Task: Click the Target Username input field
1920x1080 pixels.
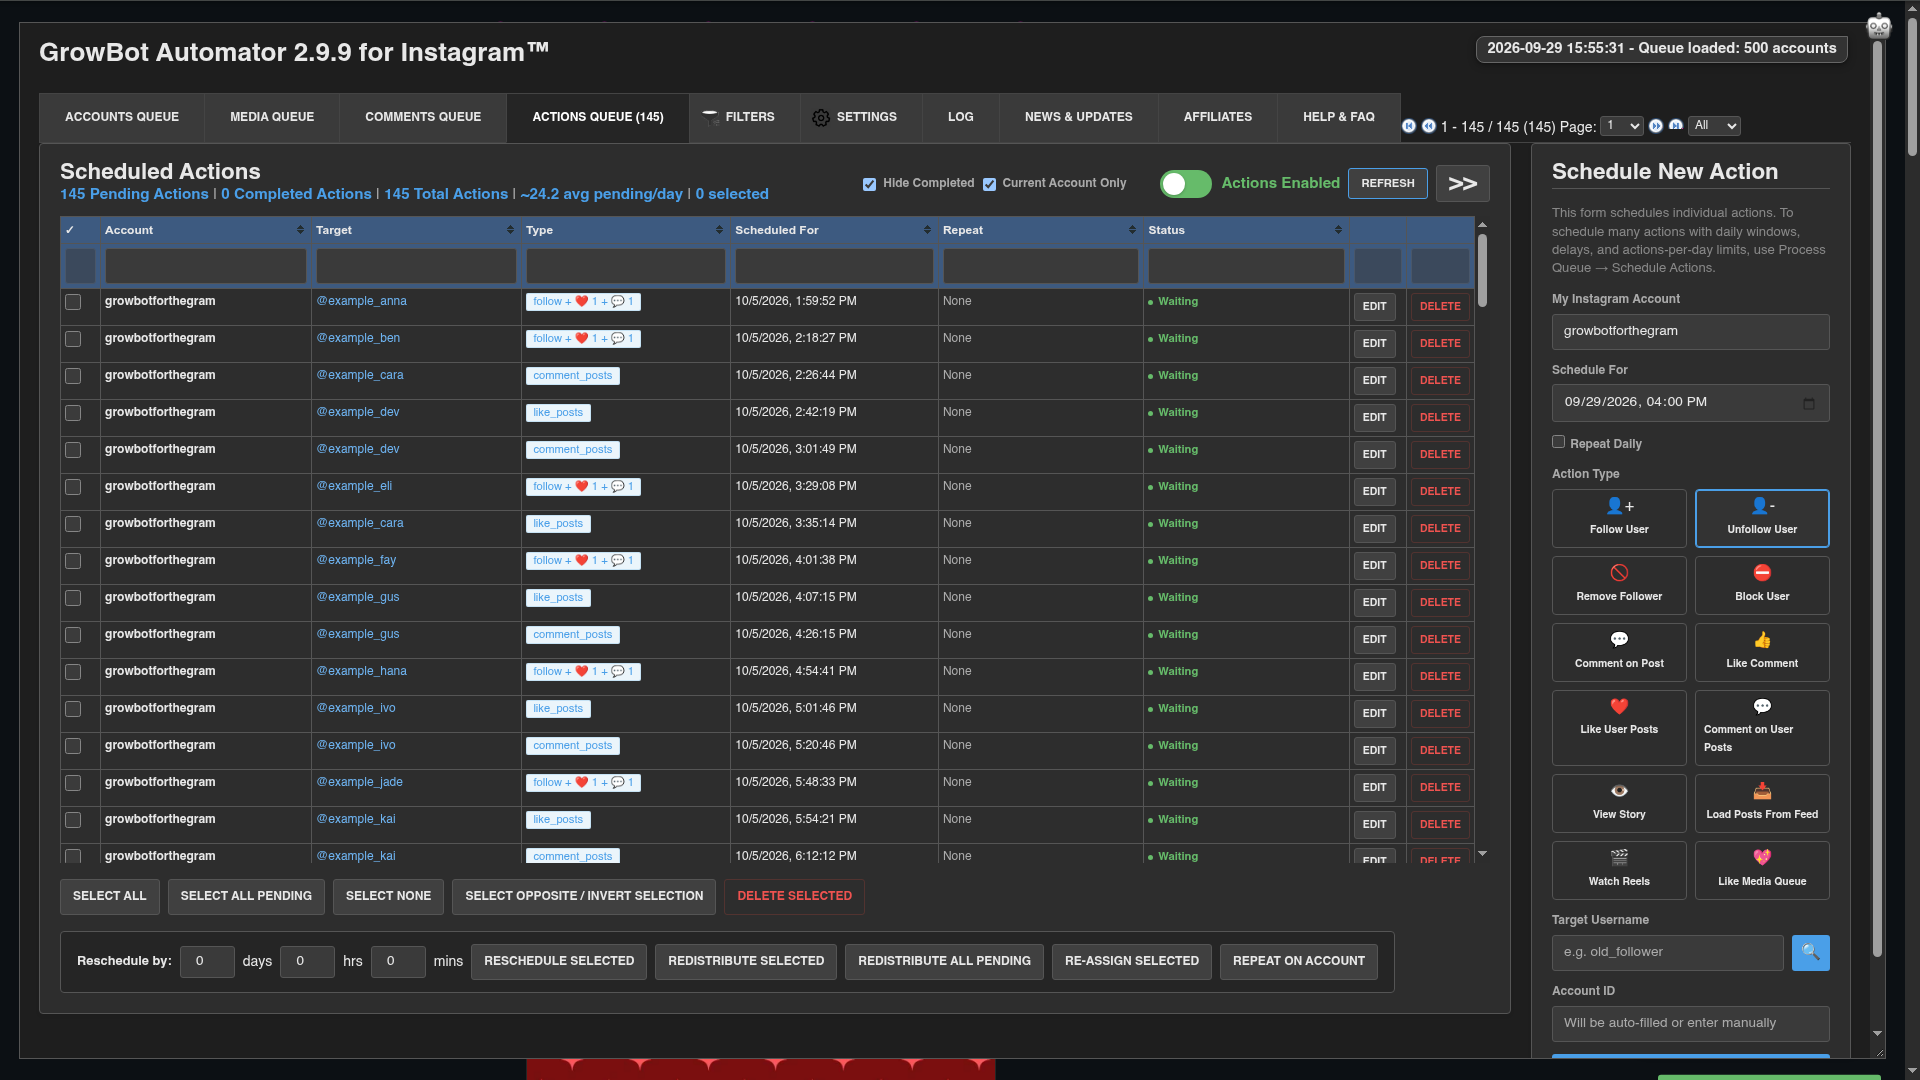Action: click(x=1667, y=953)
